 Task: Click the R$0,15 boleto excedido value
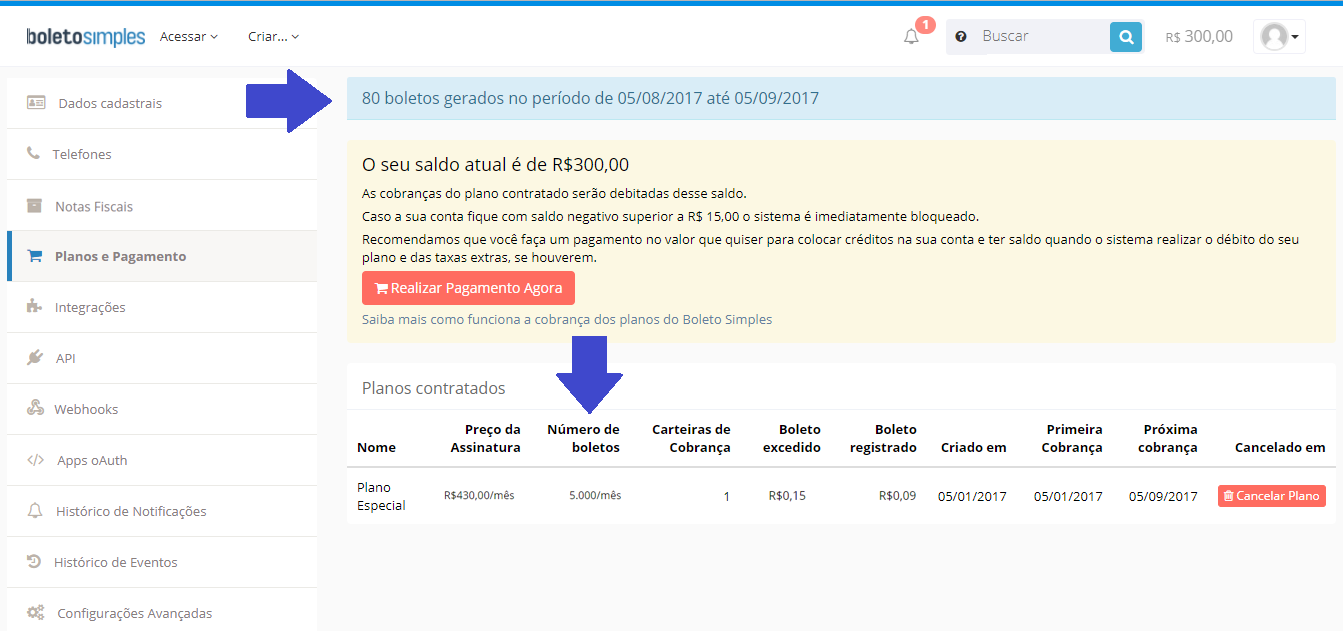[787, 495]
